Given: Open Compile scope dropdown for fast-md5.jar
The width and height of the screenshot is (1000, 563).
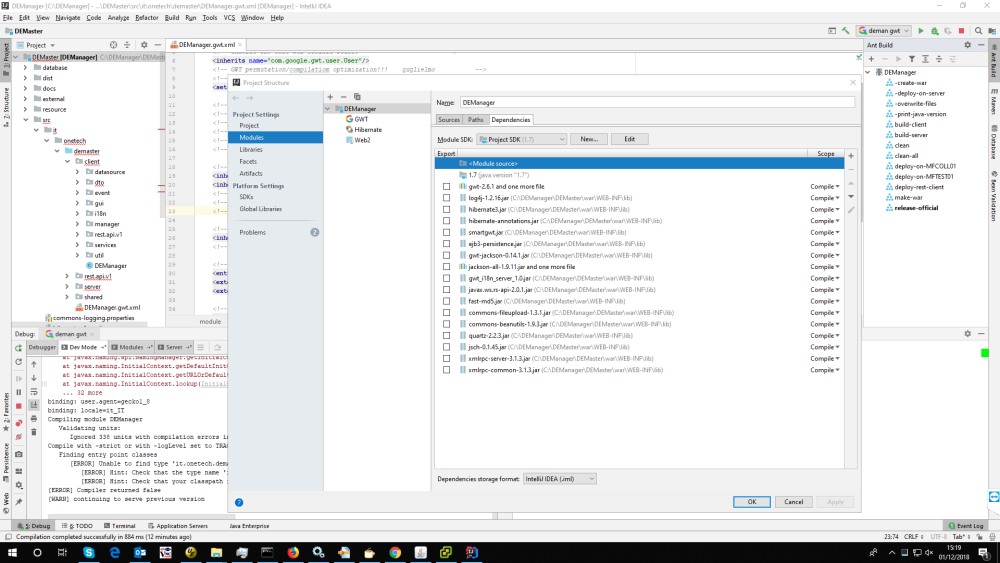Looking at the screenshot, I should (x=825, y=302).
